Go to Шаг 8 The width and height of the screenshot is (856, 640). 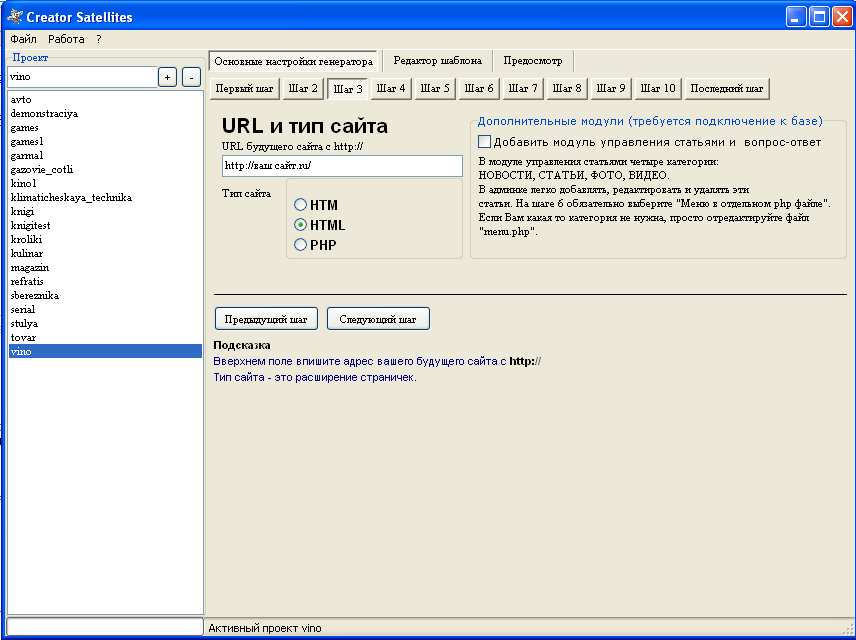(567, 88)
